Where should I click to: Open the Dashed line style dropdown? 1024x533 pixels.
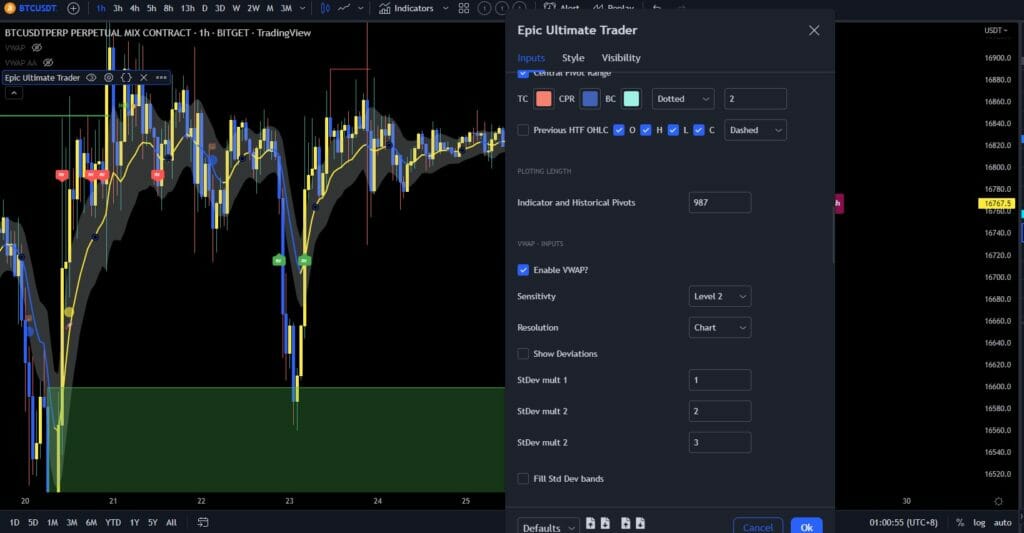756,130
